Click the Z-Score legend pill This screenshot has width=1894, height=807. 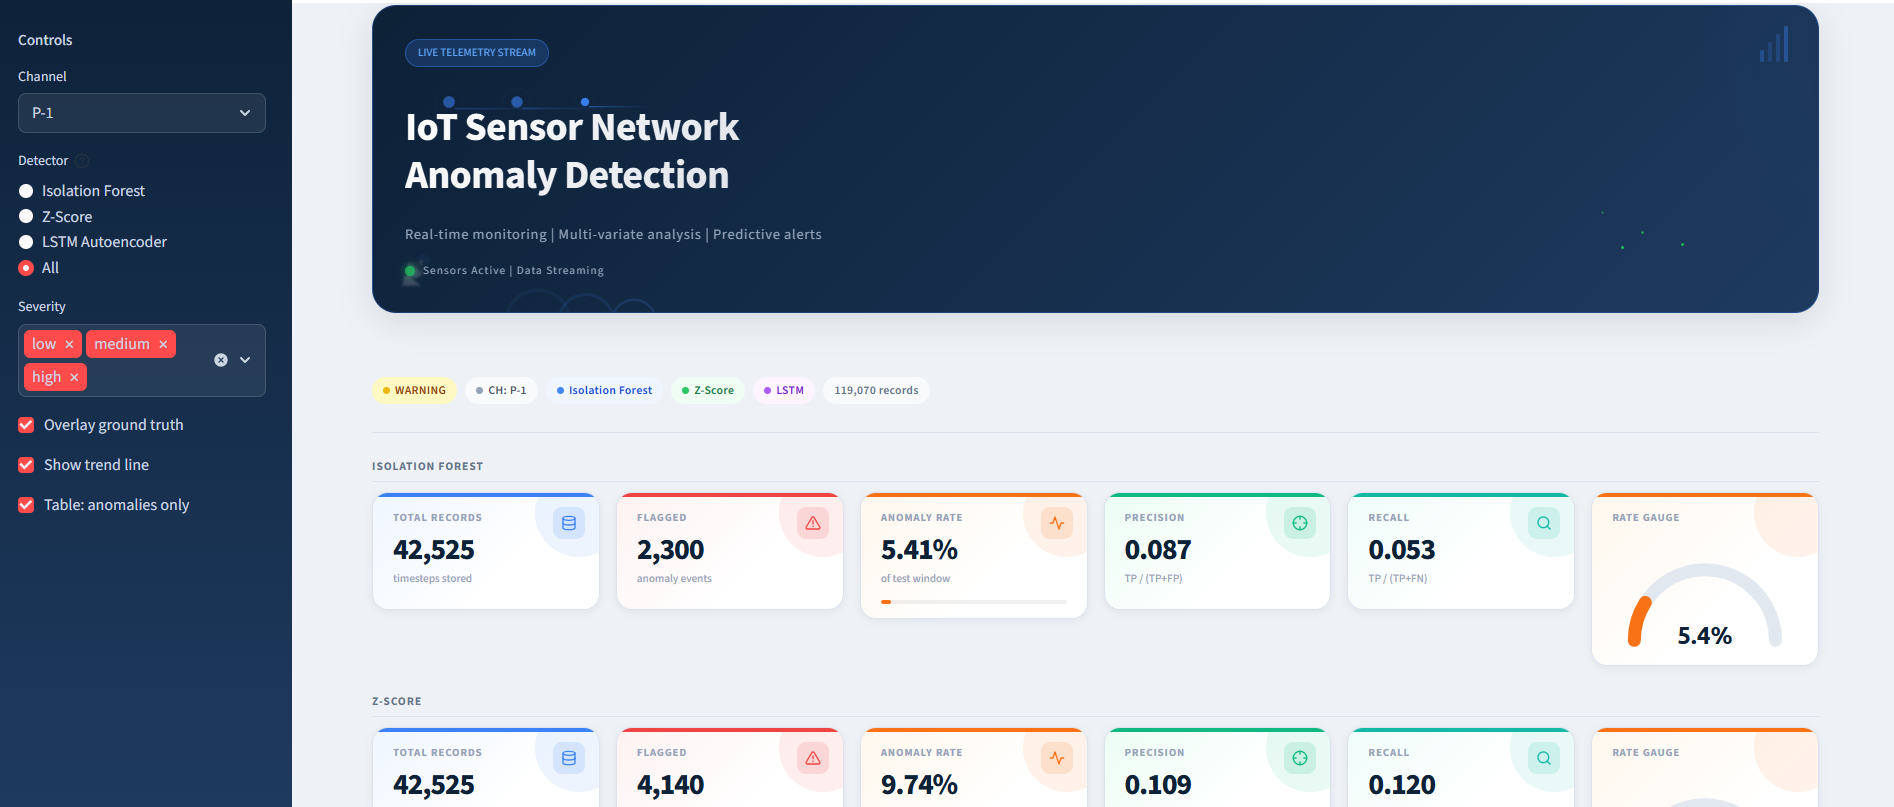click(x=707, y=390)
